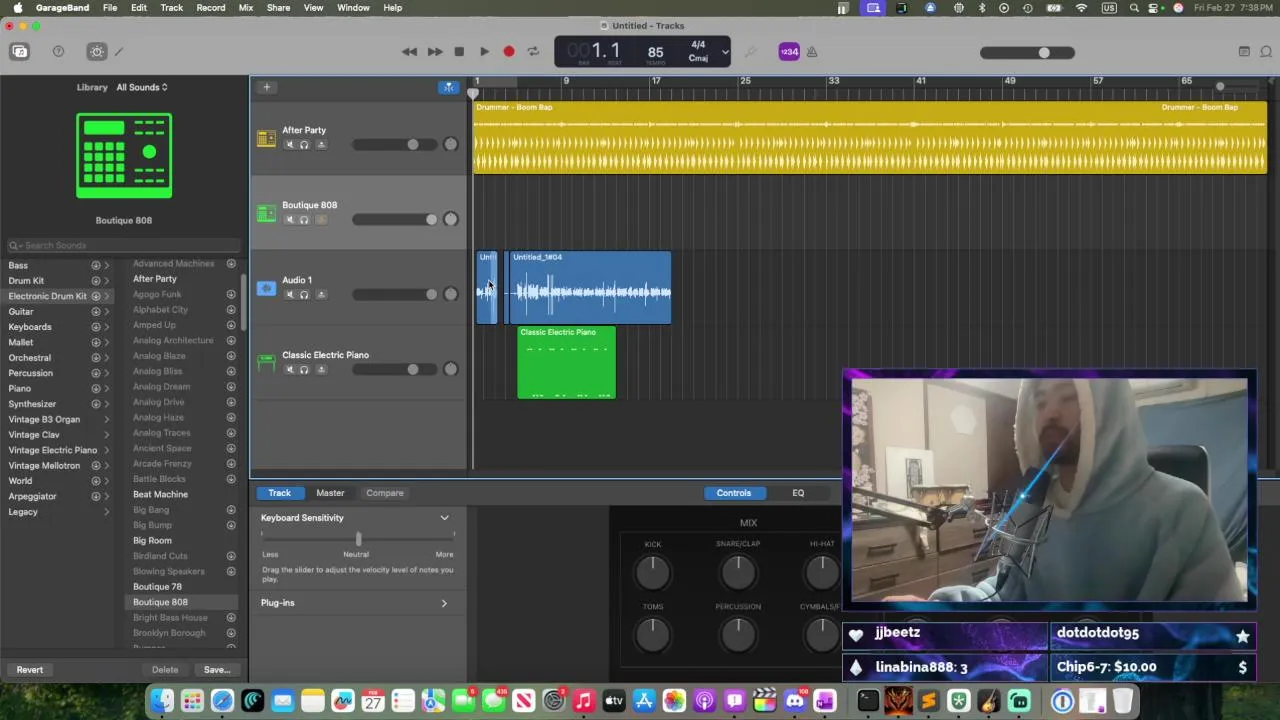Start playback with Play button
The width and height of the screenshot is (1280, 720).
(484, 52)
